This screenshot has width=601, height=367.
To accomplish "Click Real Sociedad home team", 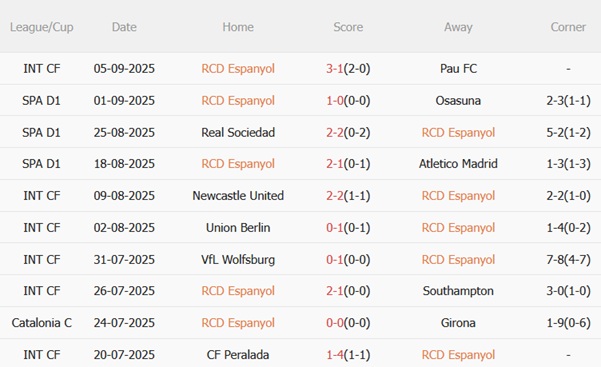I will 238,132.
